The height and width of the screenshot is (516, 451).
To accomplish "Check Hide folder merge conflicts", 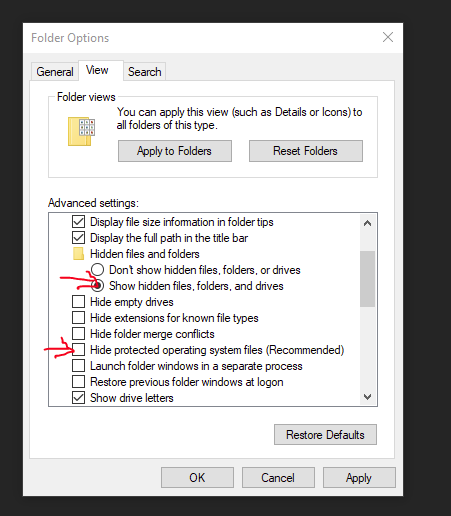I will tap(78, 334).
